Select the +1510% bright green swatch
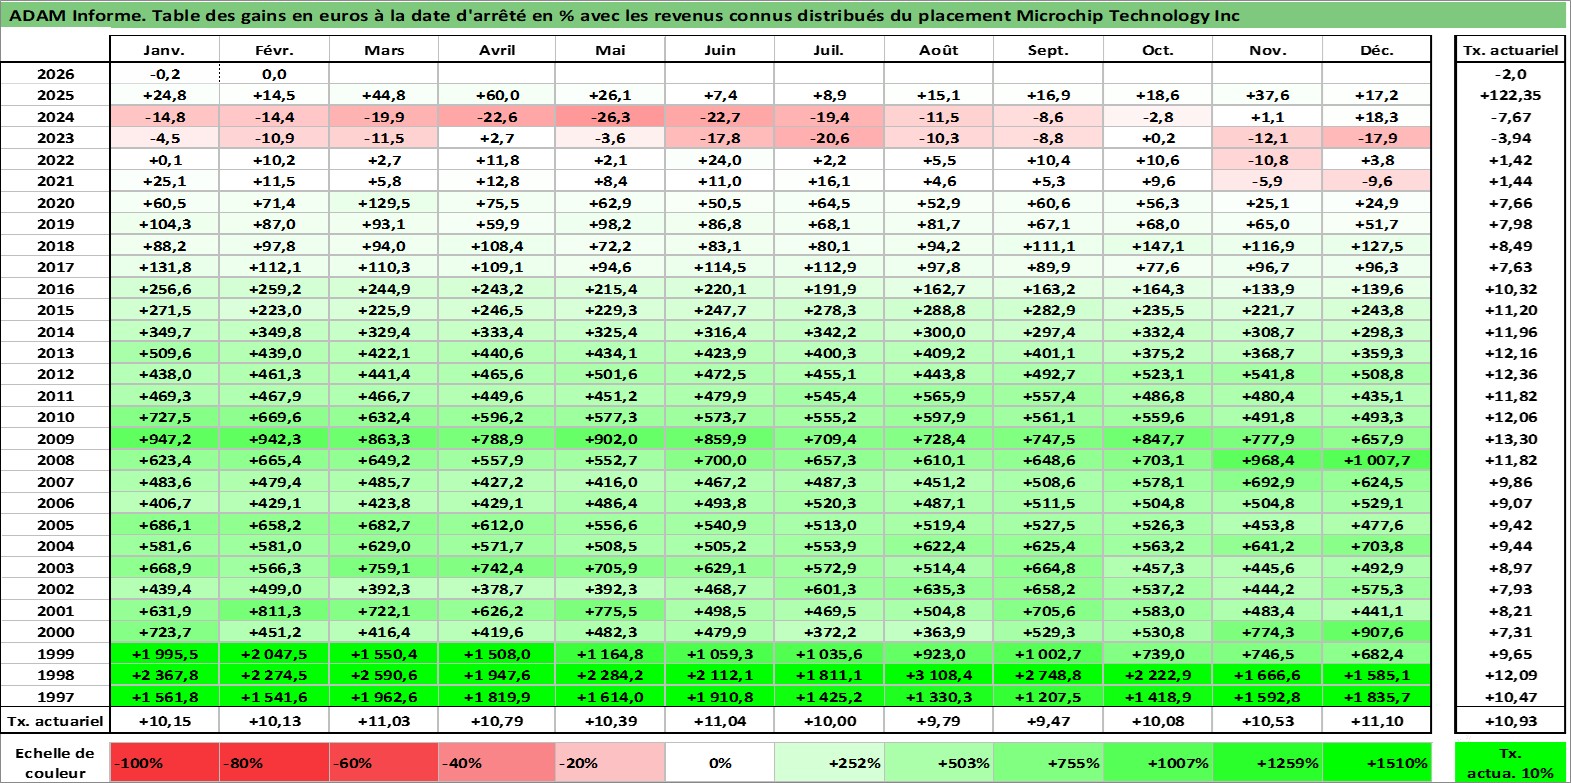 (x=1377, y=762)
